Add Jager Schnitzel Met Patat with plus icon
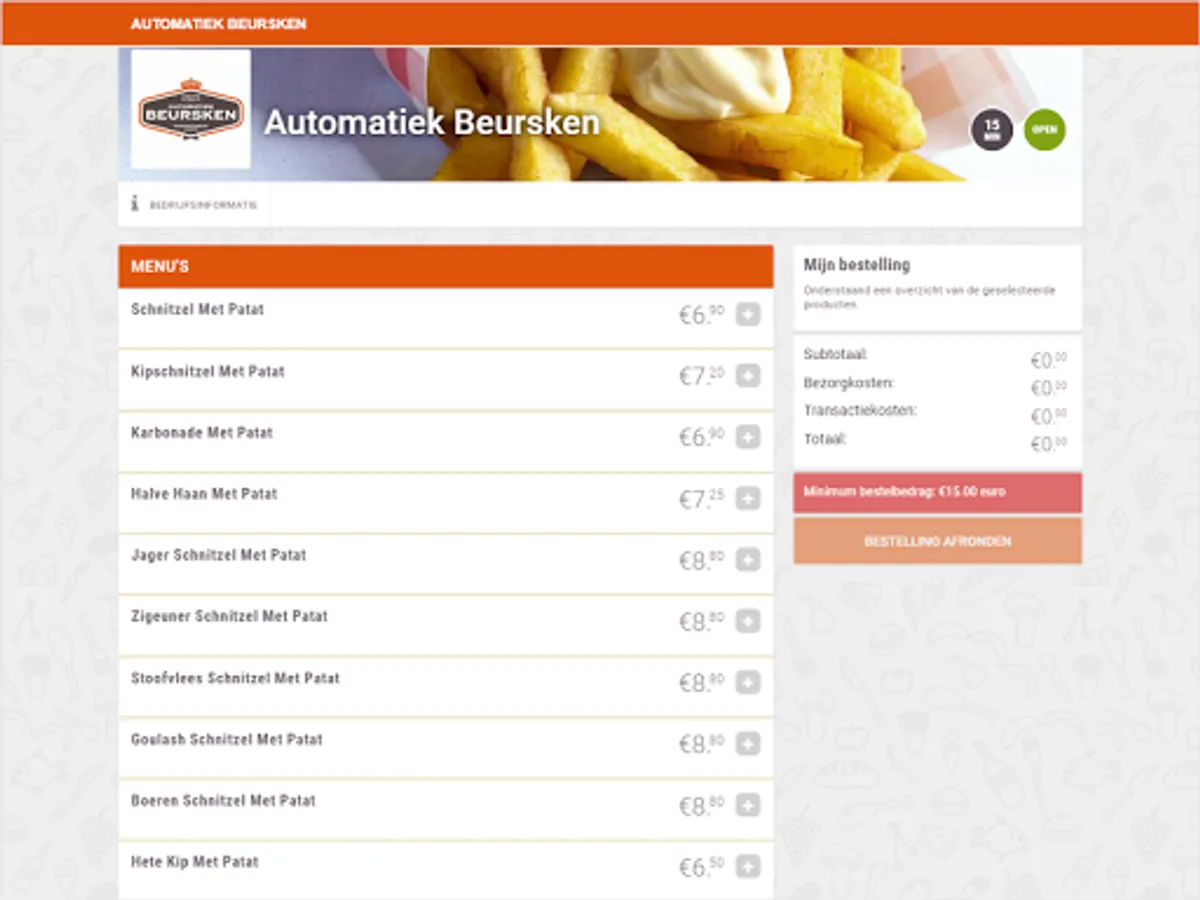 coord(748,560)
